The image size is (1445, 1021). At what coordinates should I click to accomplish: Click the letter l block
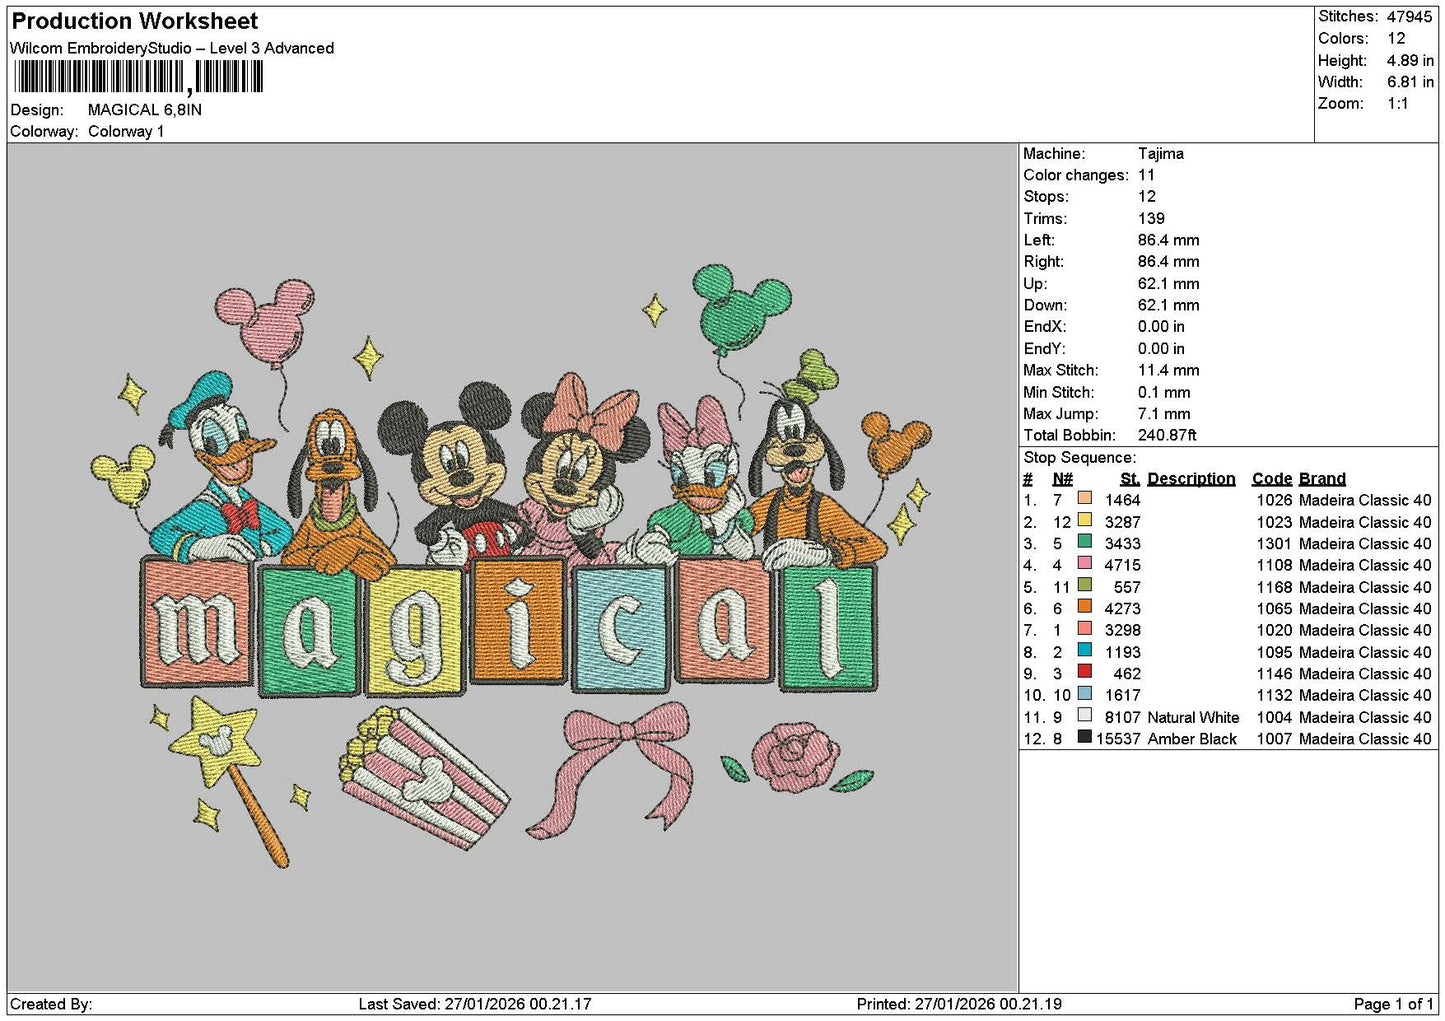(828, 625)
